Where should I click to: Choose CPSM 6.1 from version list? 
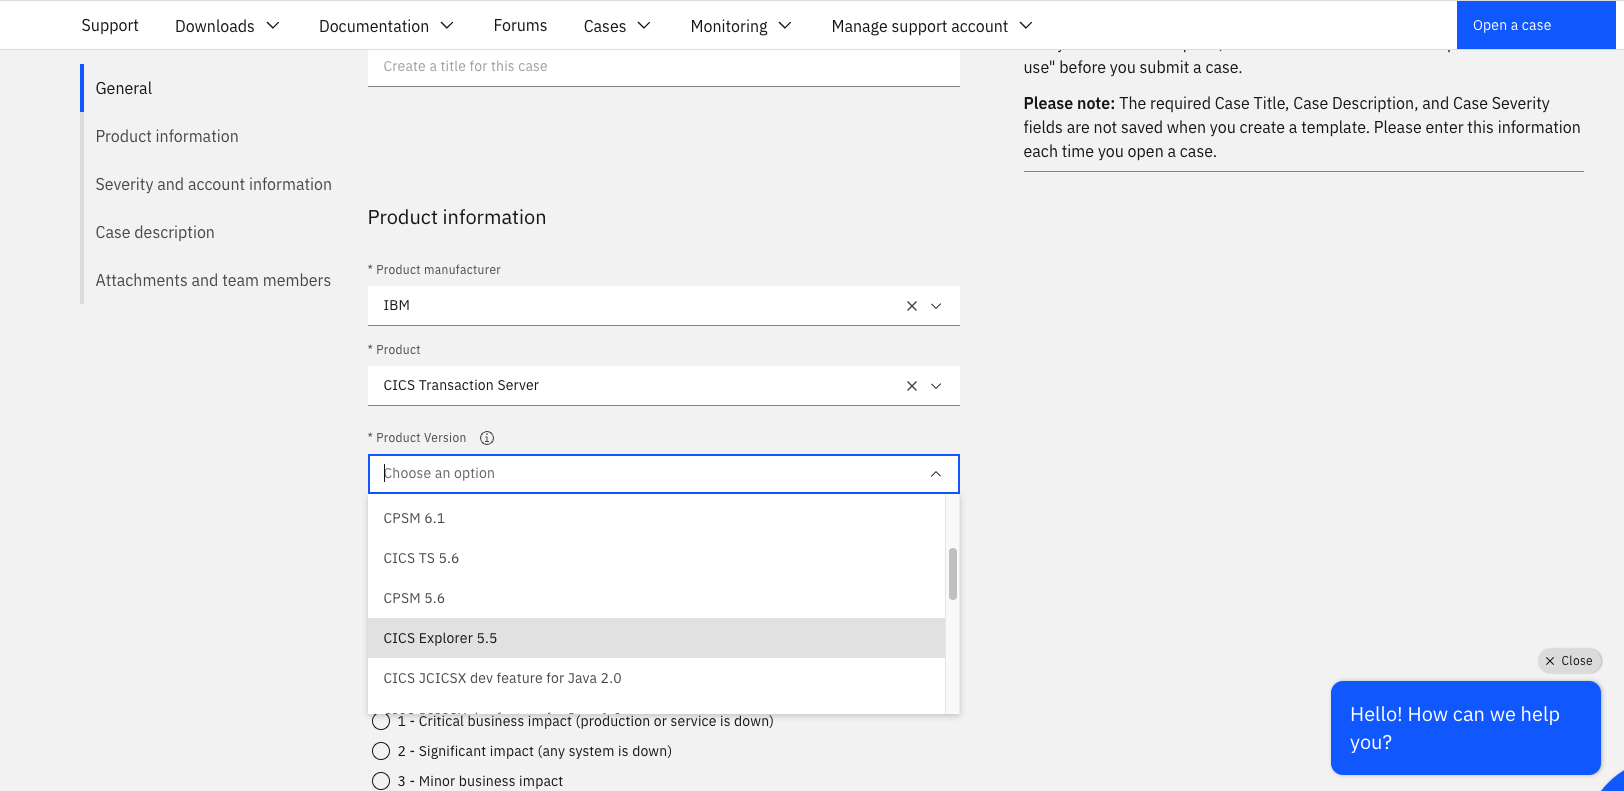(656, 518)
